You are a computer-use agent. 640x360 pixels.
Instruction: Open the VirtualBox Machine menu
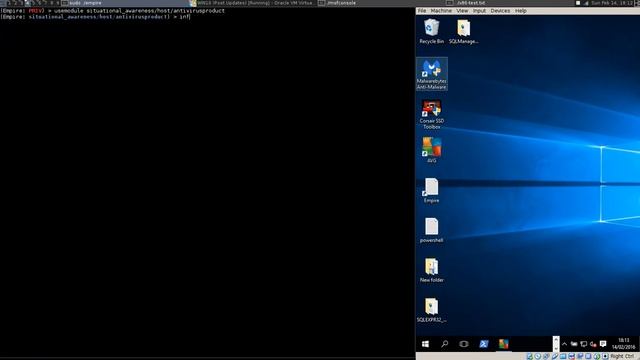[x=441, y=11]
